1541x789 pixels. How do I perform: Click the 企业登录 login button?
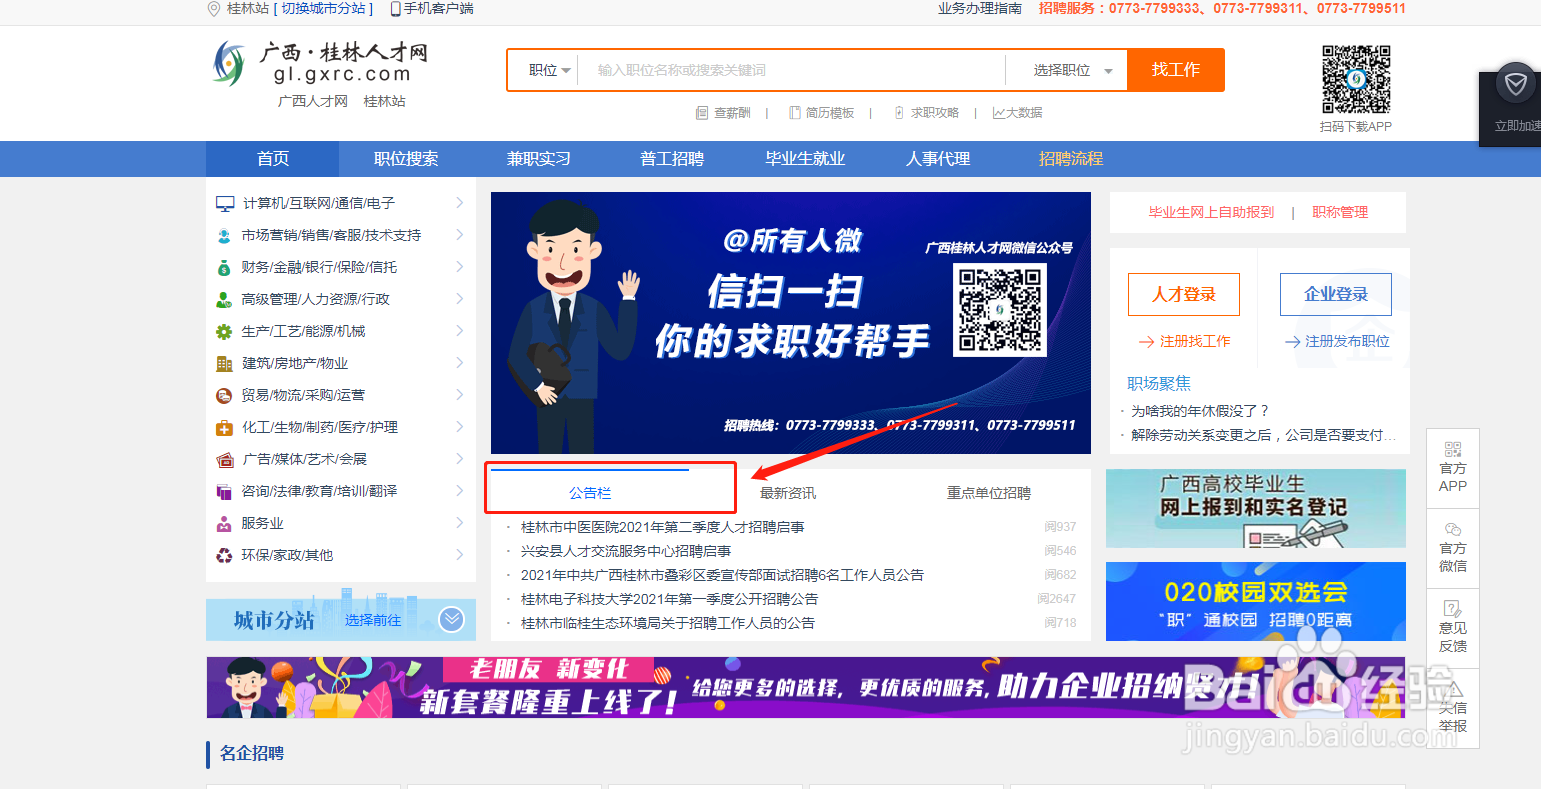(x=1335, y=293)
